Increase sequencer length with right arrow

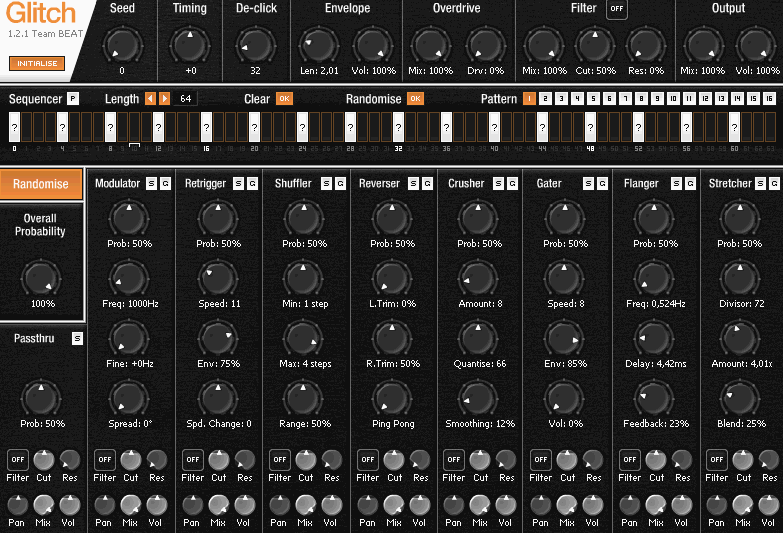pyautogui.click(x=164, y=98)
